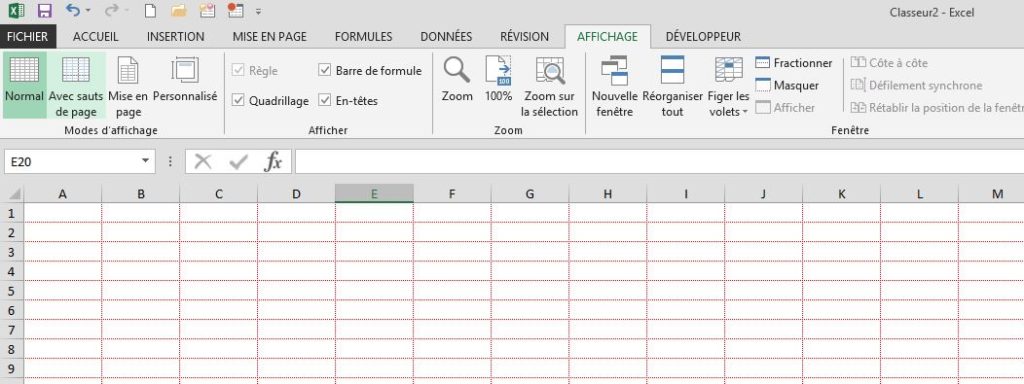1024x384 pixels.
Task: Click in the formula bar input
Action: 660,161
